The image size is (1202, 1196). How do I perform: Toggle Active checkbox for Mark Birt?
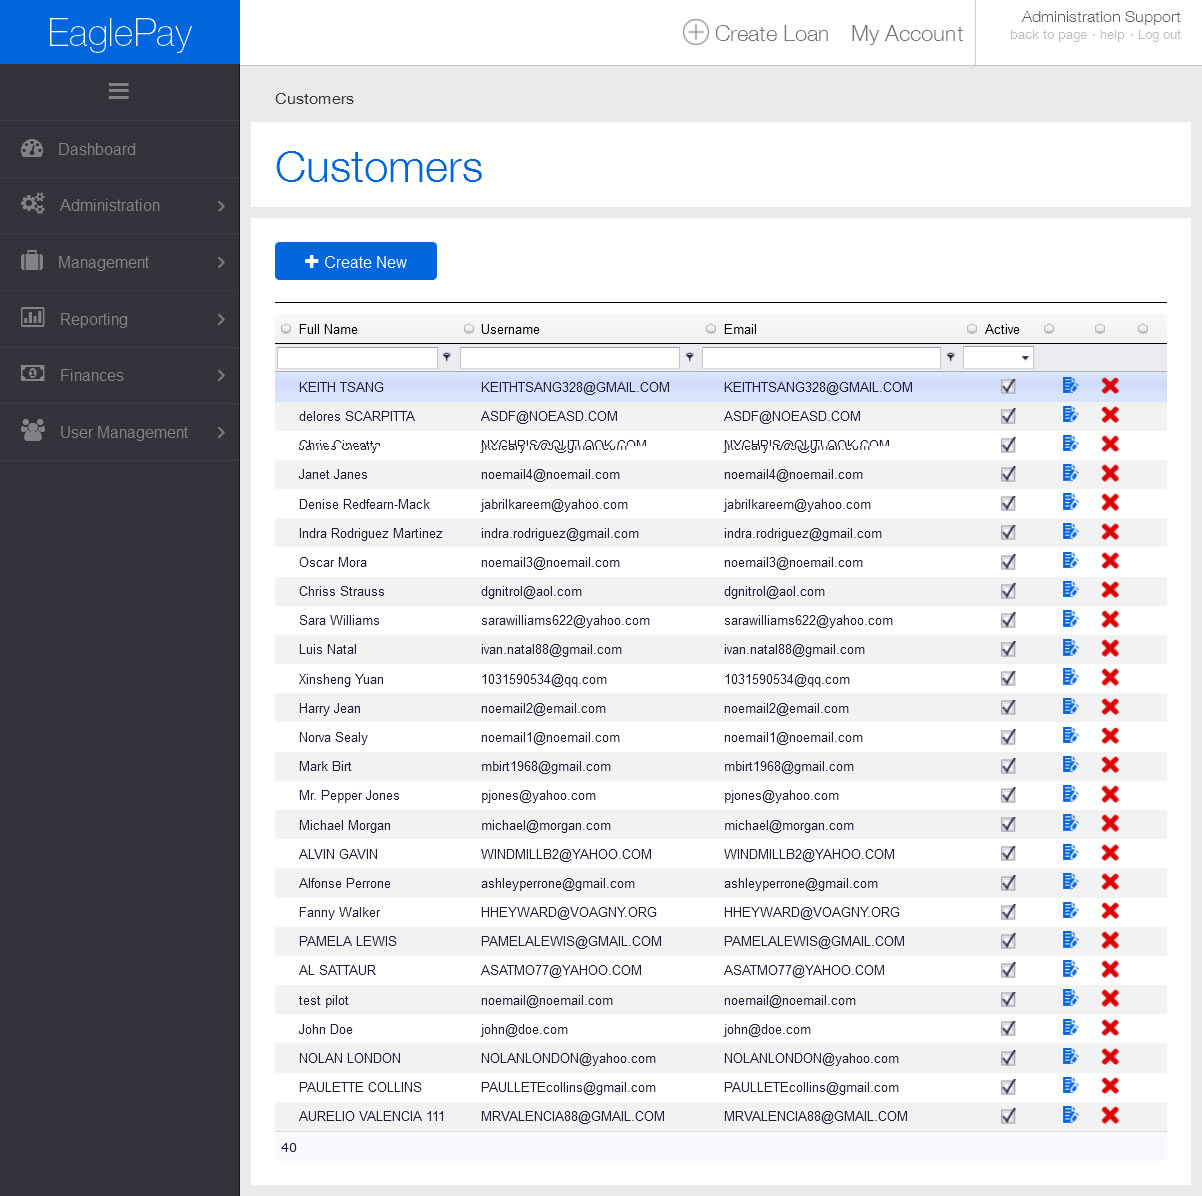tap(1008, 766)
